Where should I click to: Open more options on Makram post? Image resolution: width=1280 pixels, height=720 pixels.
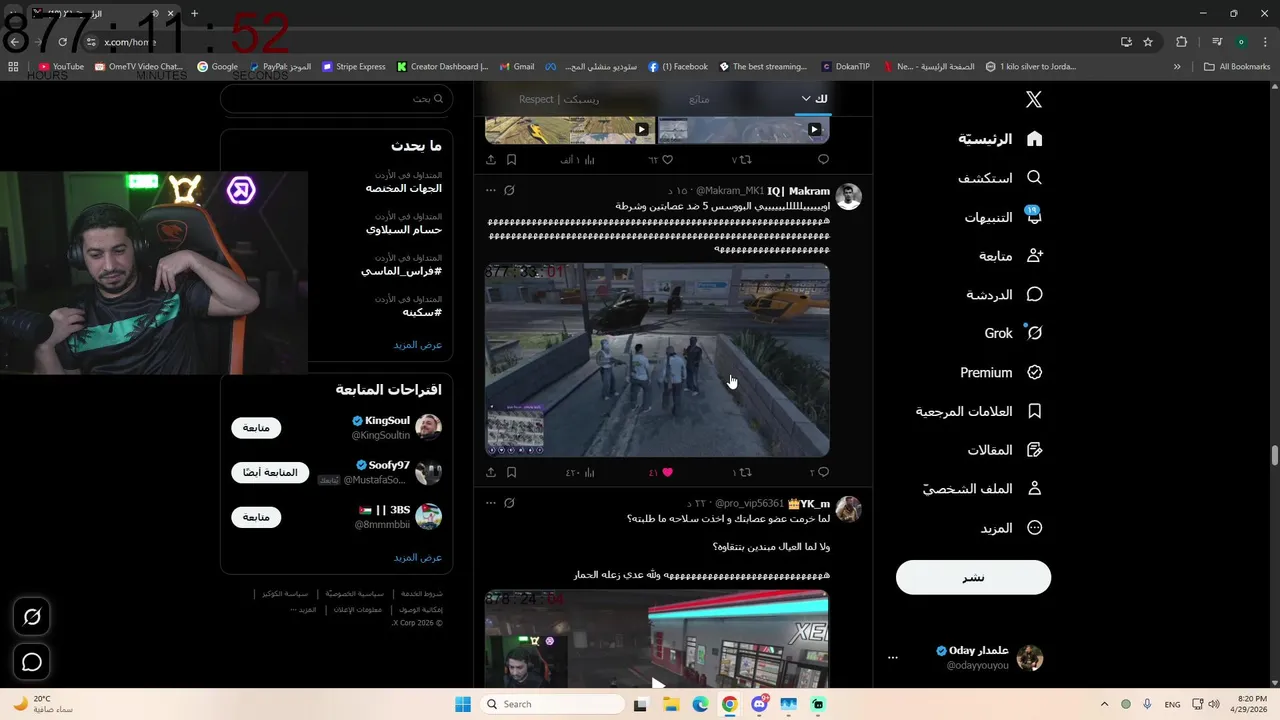(491, 190)
